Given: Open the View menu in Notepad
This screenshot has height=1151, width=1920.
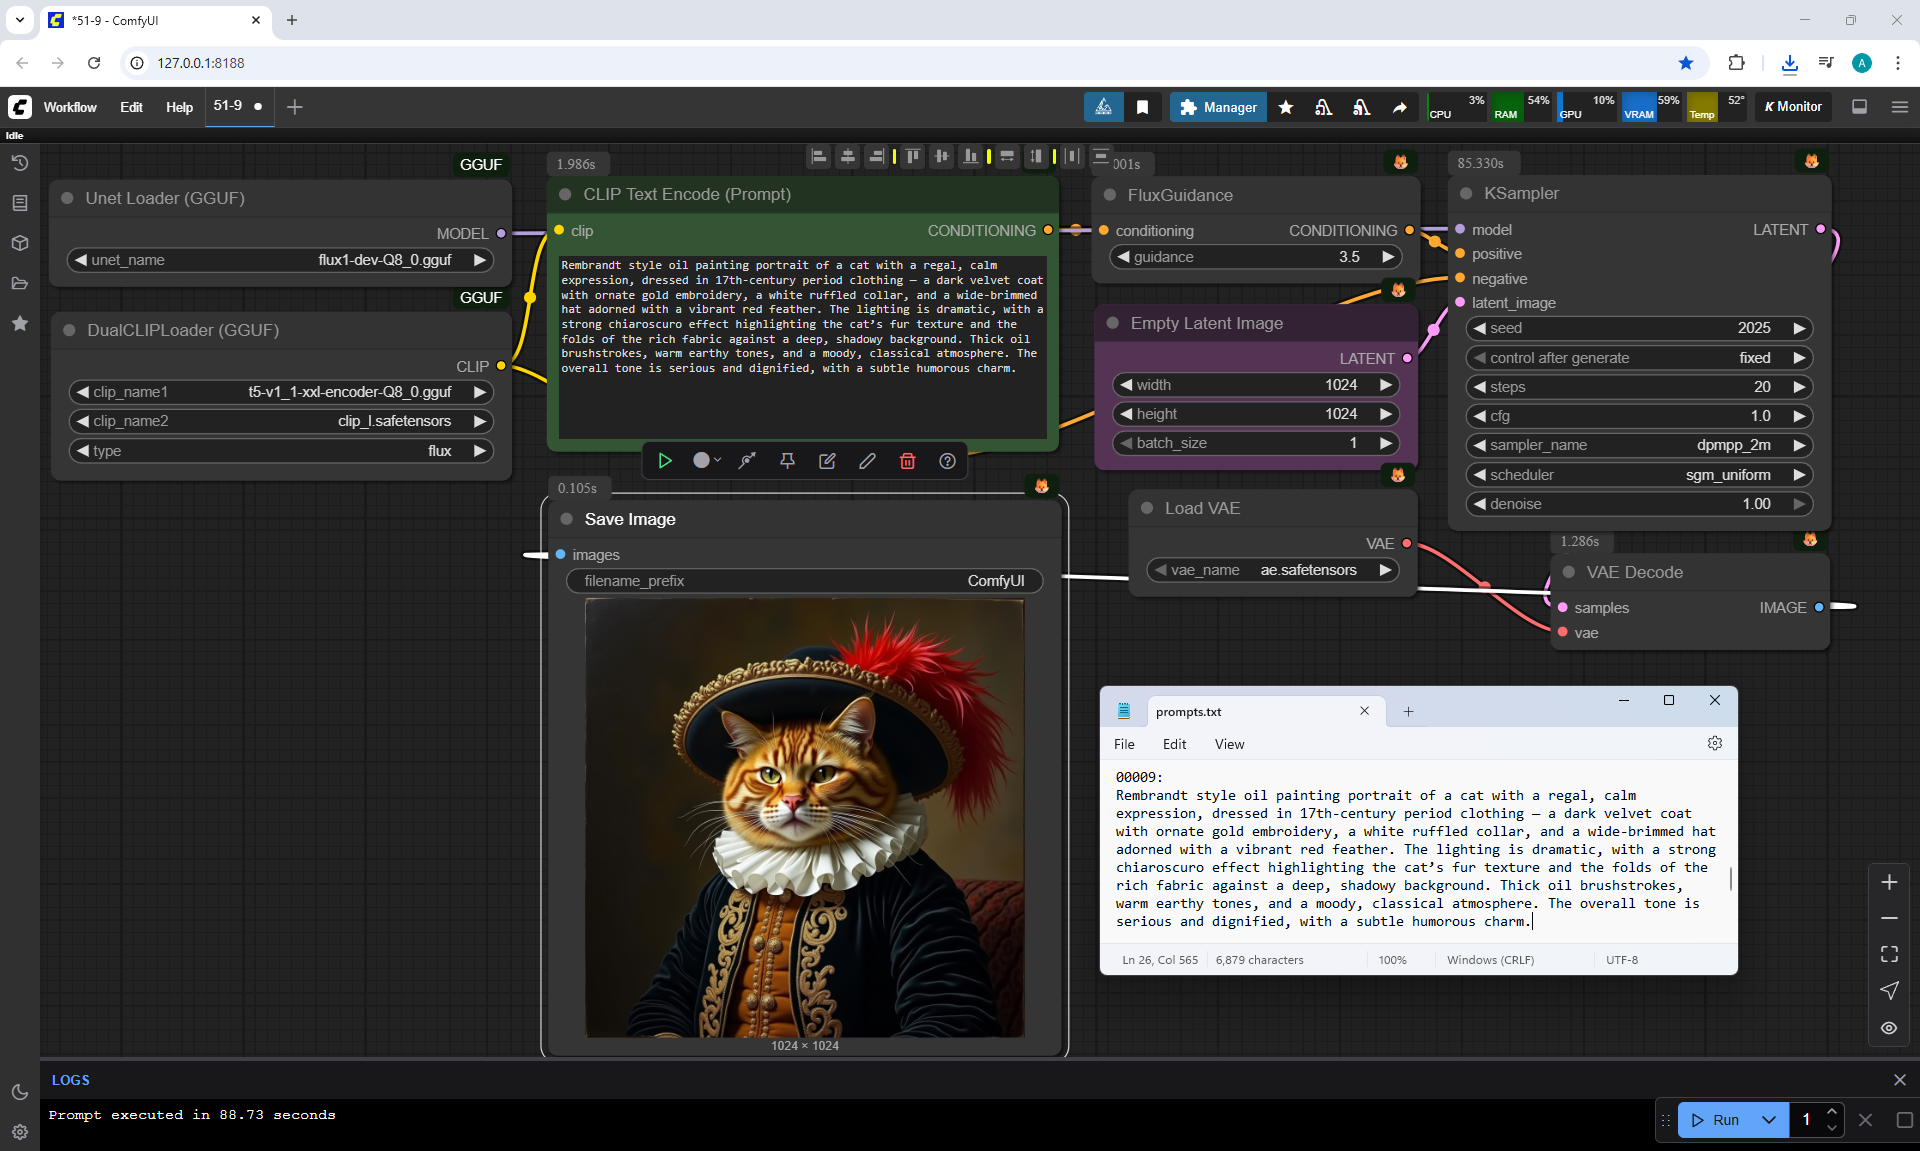Looking at the screenshot, I should (x=1229, y=744).
